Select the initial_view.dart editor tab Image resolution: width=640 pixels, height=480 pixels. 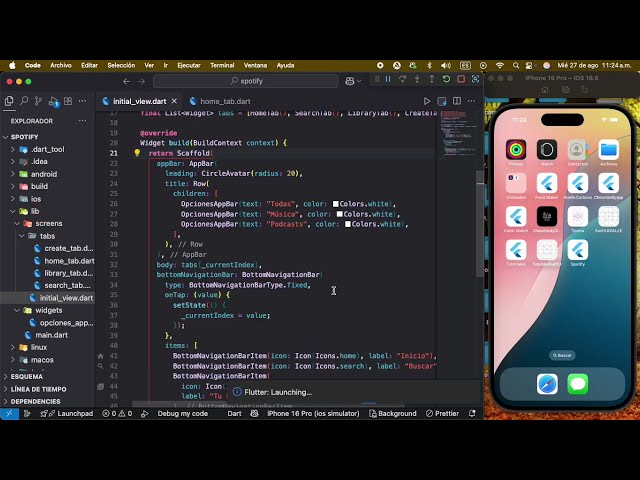pyautogui.click(x=135, y=101)
